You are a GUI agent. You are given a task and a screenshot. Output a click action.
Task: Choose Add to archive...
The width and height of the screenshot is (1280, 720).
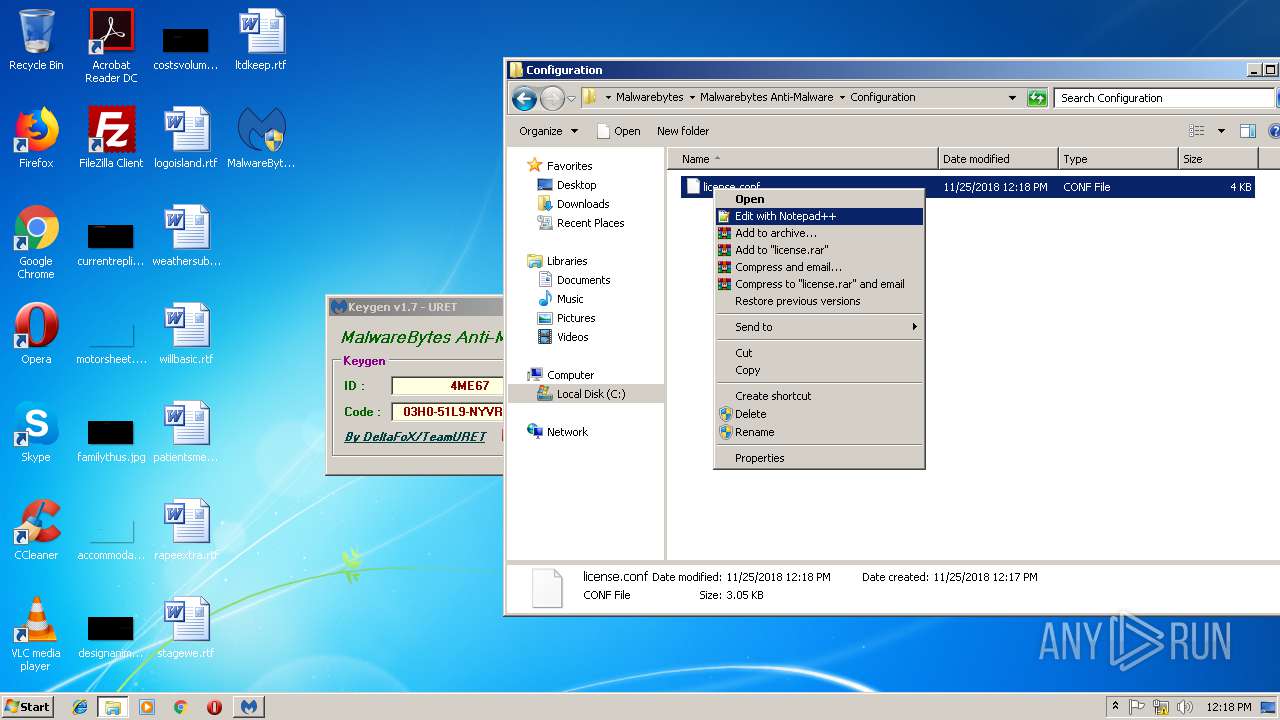[819, 233]
